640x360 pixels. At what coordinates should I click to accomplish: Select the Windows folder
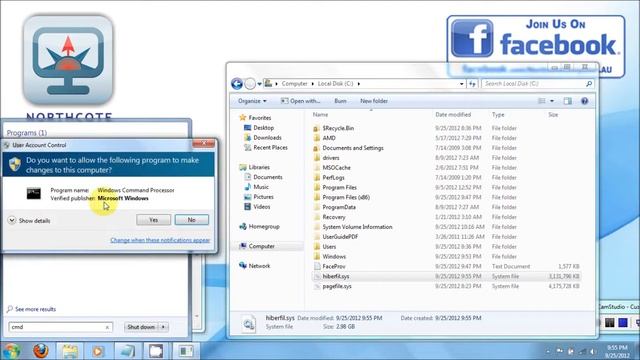point(330,256)
